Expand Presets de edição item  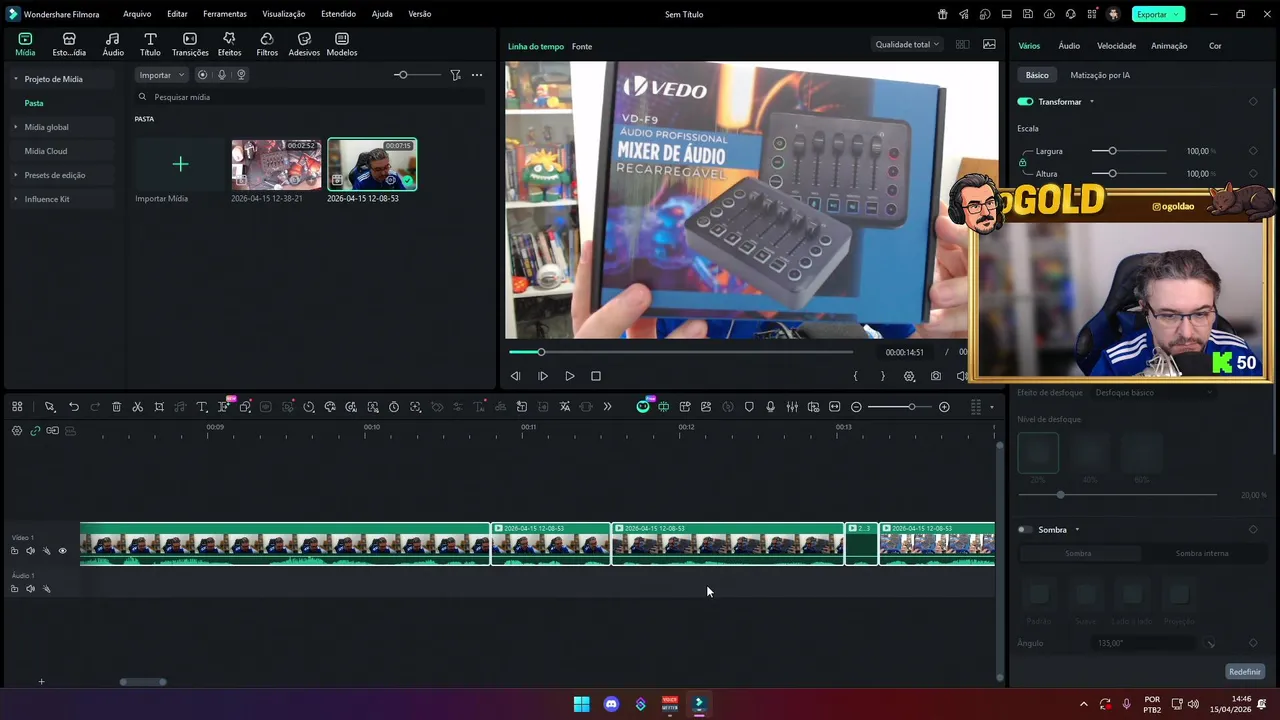click(15, 175)
